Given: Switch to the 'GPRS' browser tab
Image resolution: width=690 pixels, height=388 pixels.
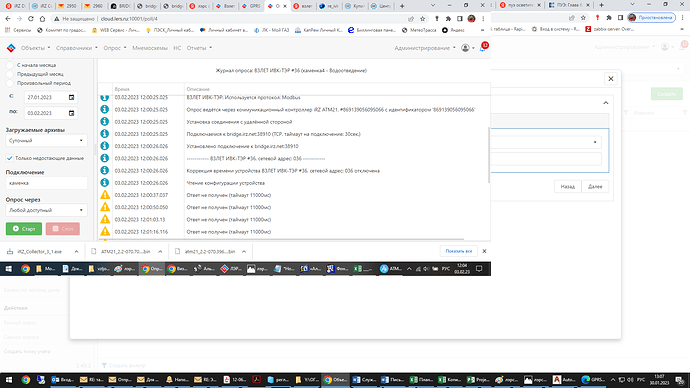Looking at the screenshot, I should [251, 6].
